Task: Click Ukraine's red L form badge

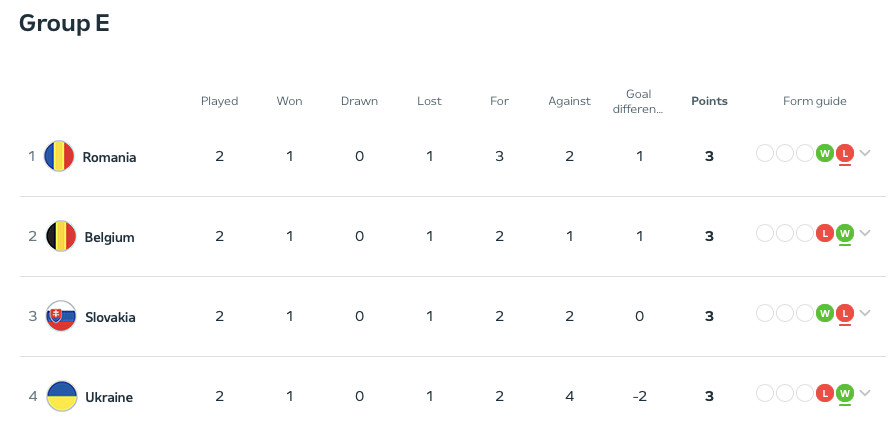Action: point(825,393)
